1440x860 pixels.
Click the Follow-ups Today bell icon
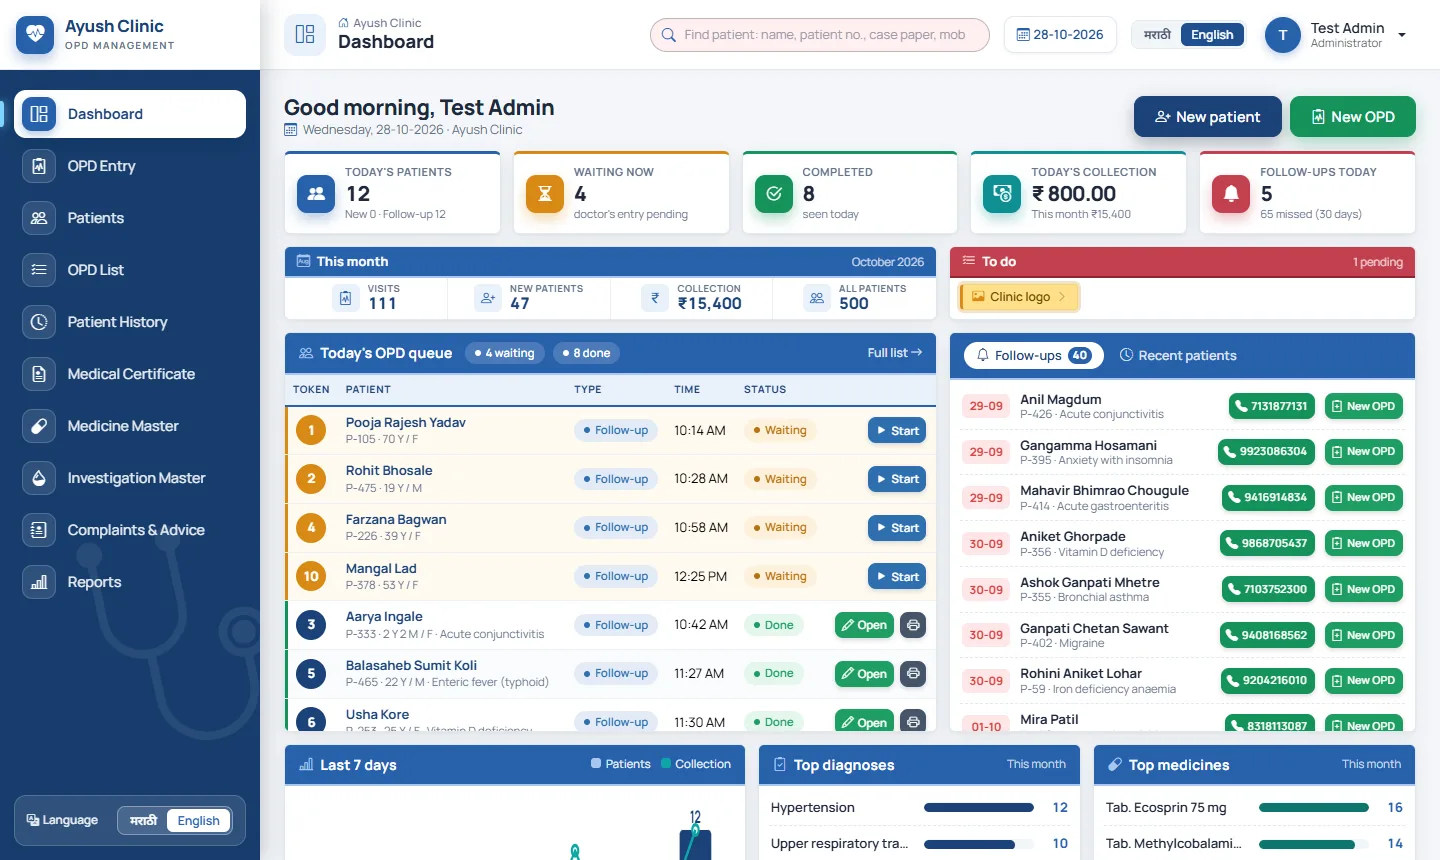tap(1231, 194)
